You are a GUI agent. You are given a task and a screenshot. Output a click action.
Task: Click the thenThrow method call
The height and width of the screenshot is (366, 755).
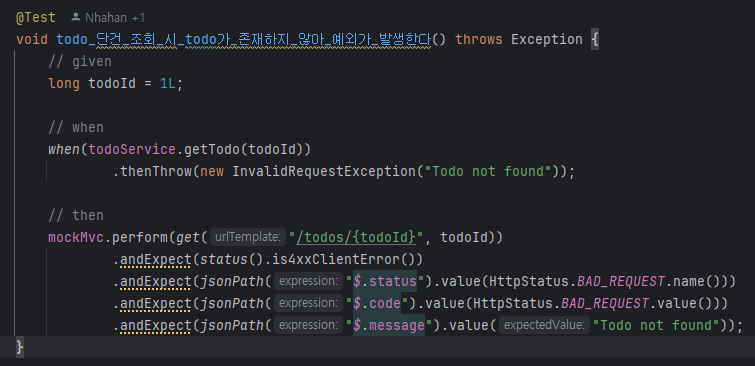156,172
